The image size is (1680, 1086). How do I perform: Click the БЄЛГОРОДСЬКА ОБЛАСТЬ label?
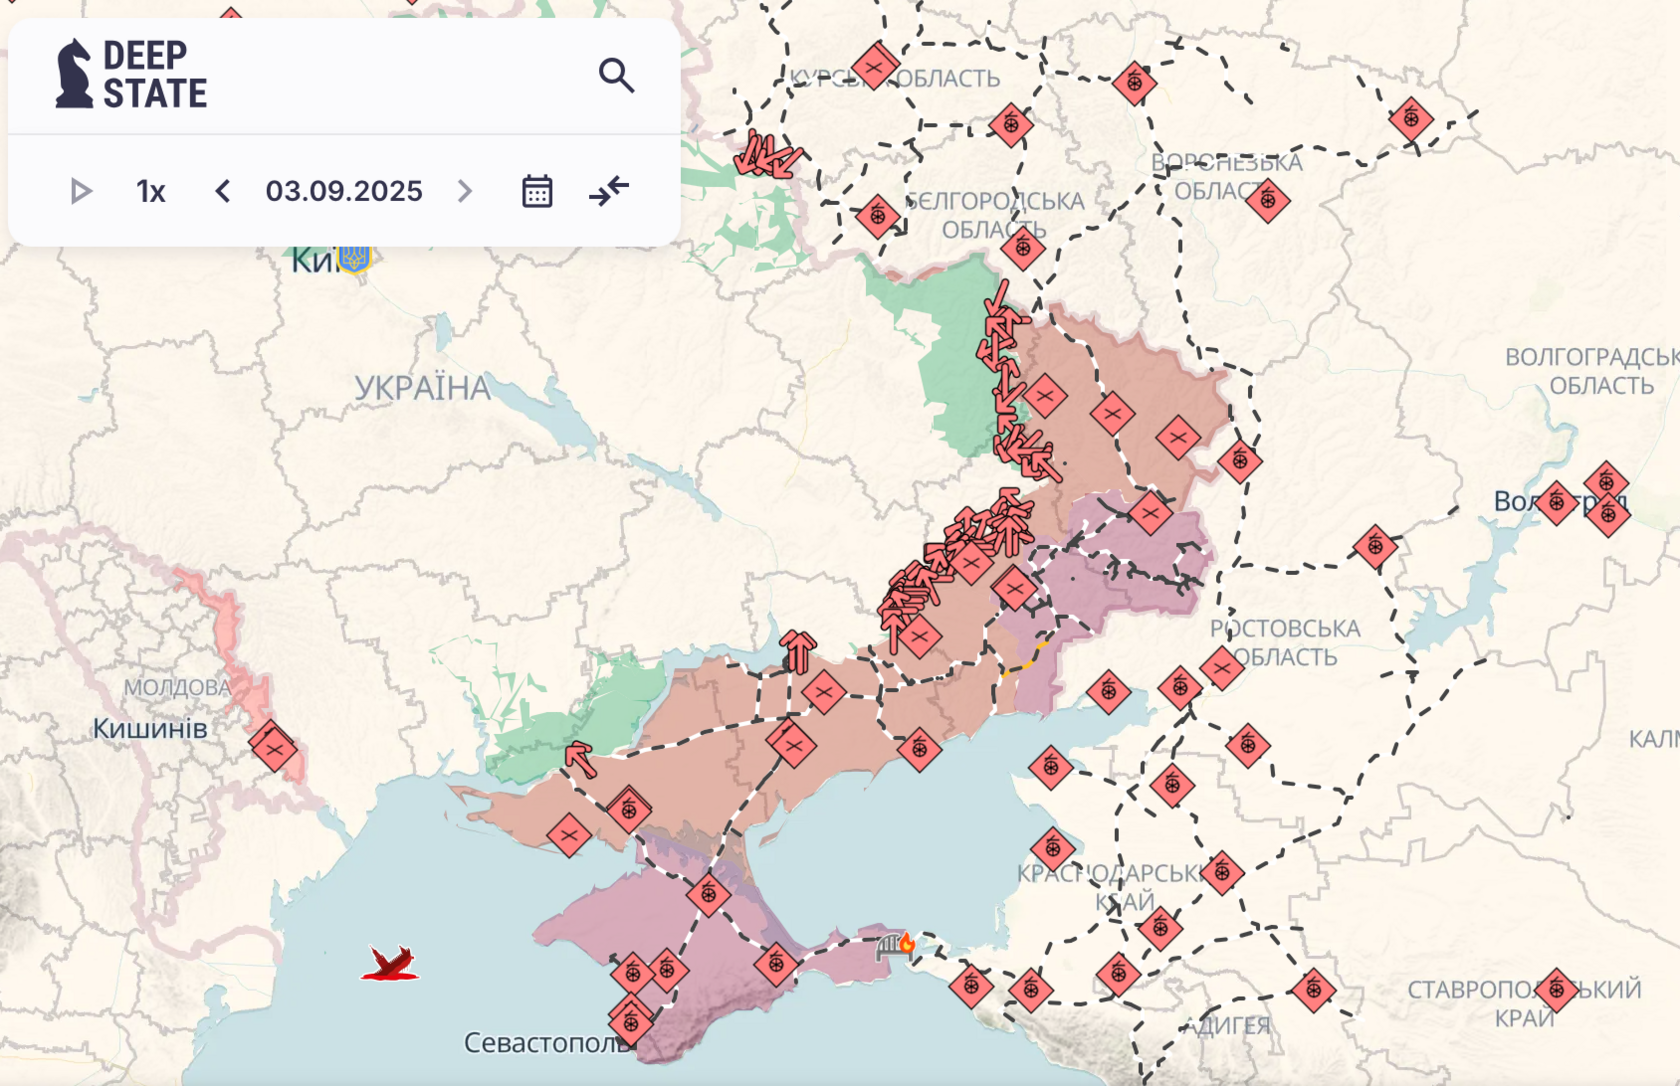tap(994, 215)
